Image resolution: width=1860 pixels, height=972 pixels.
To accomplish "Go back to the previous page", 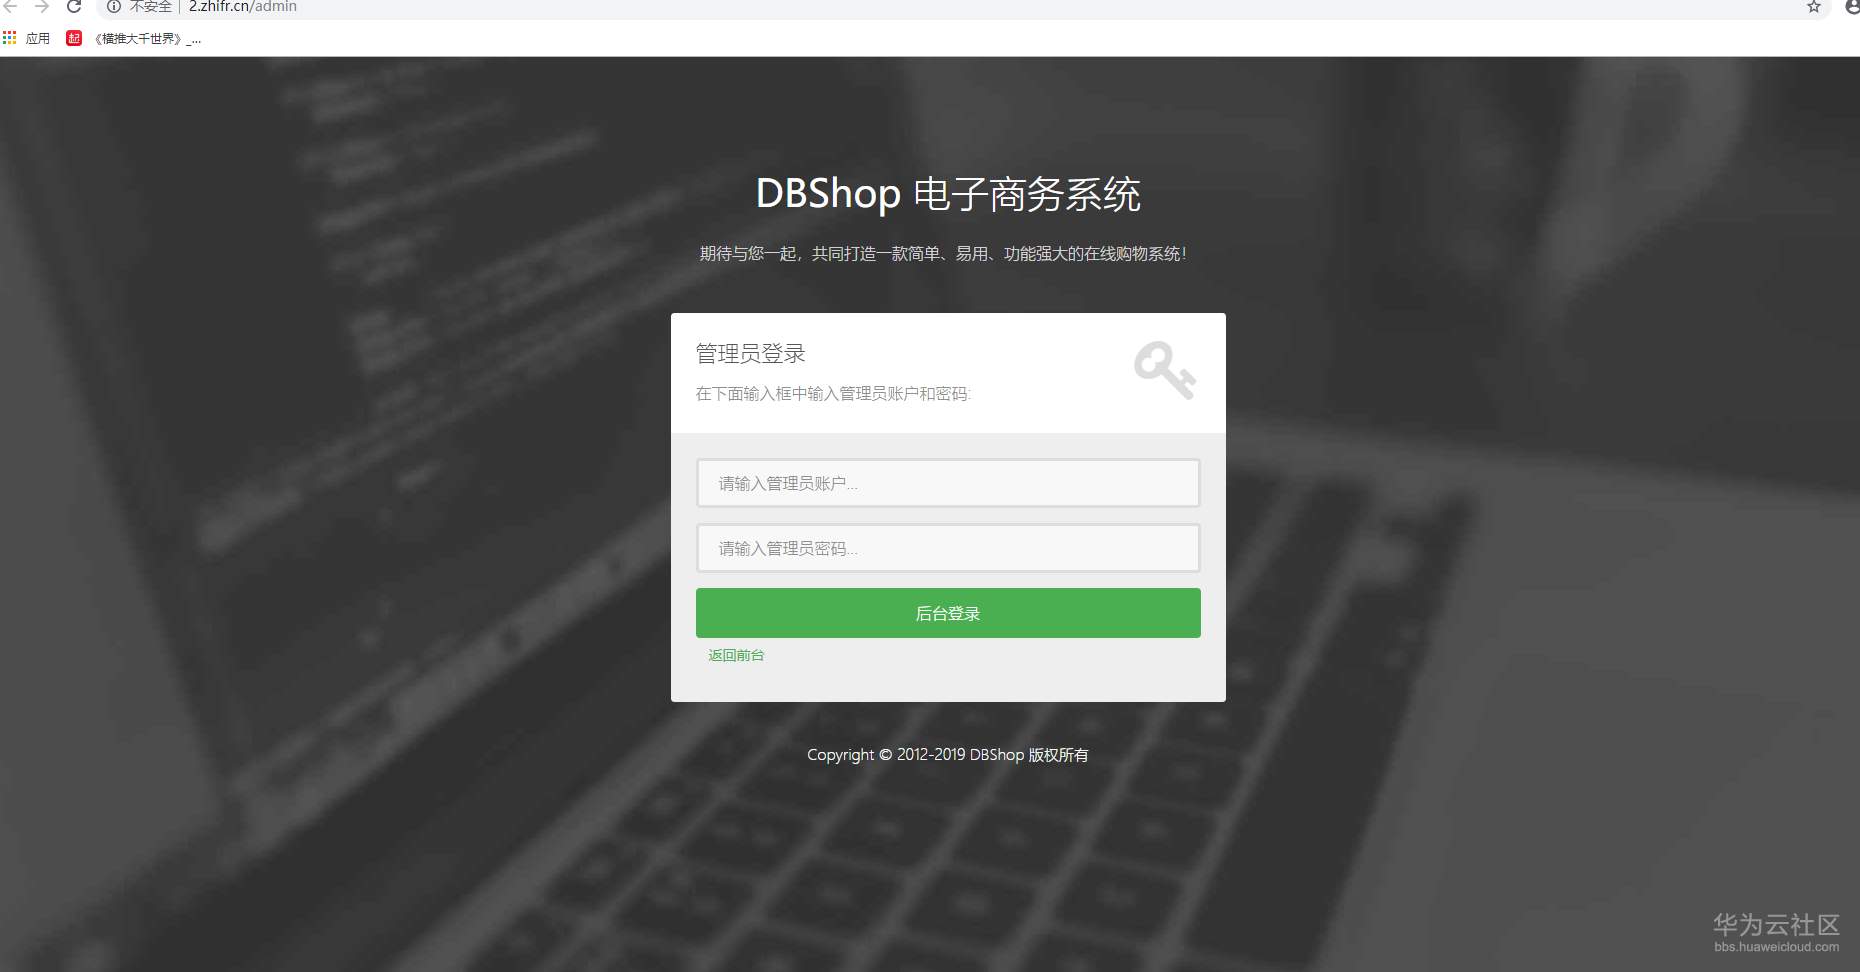I will coord(10,6).
